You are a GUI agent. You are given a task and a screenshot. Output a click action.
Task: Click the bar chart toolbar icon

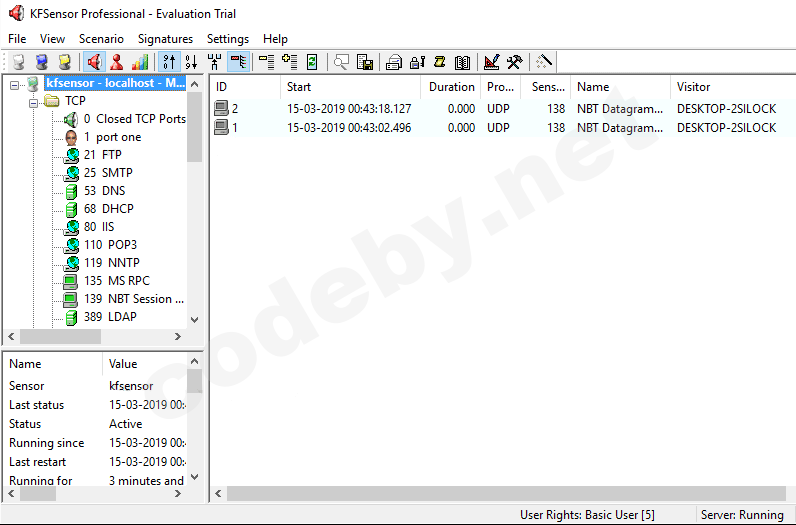click(x=140, y=62)
